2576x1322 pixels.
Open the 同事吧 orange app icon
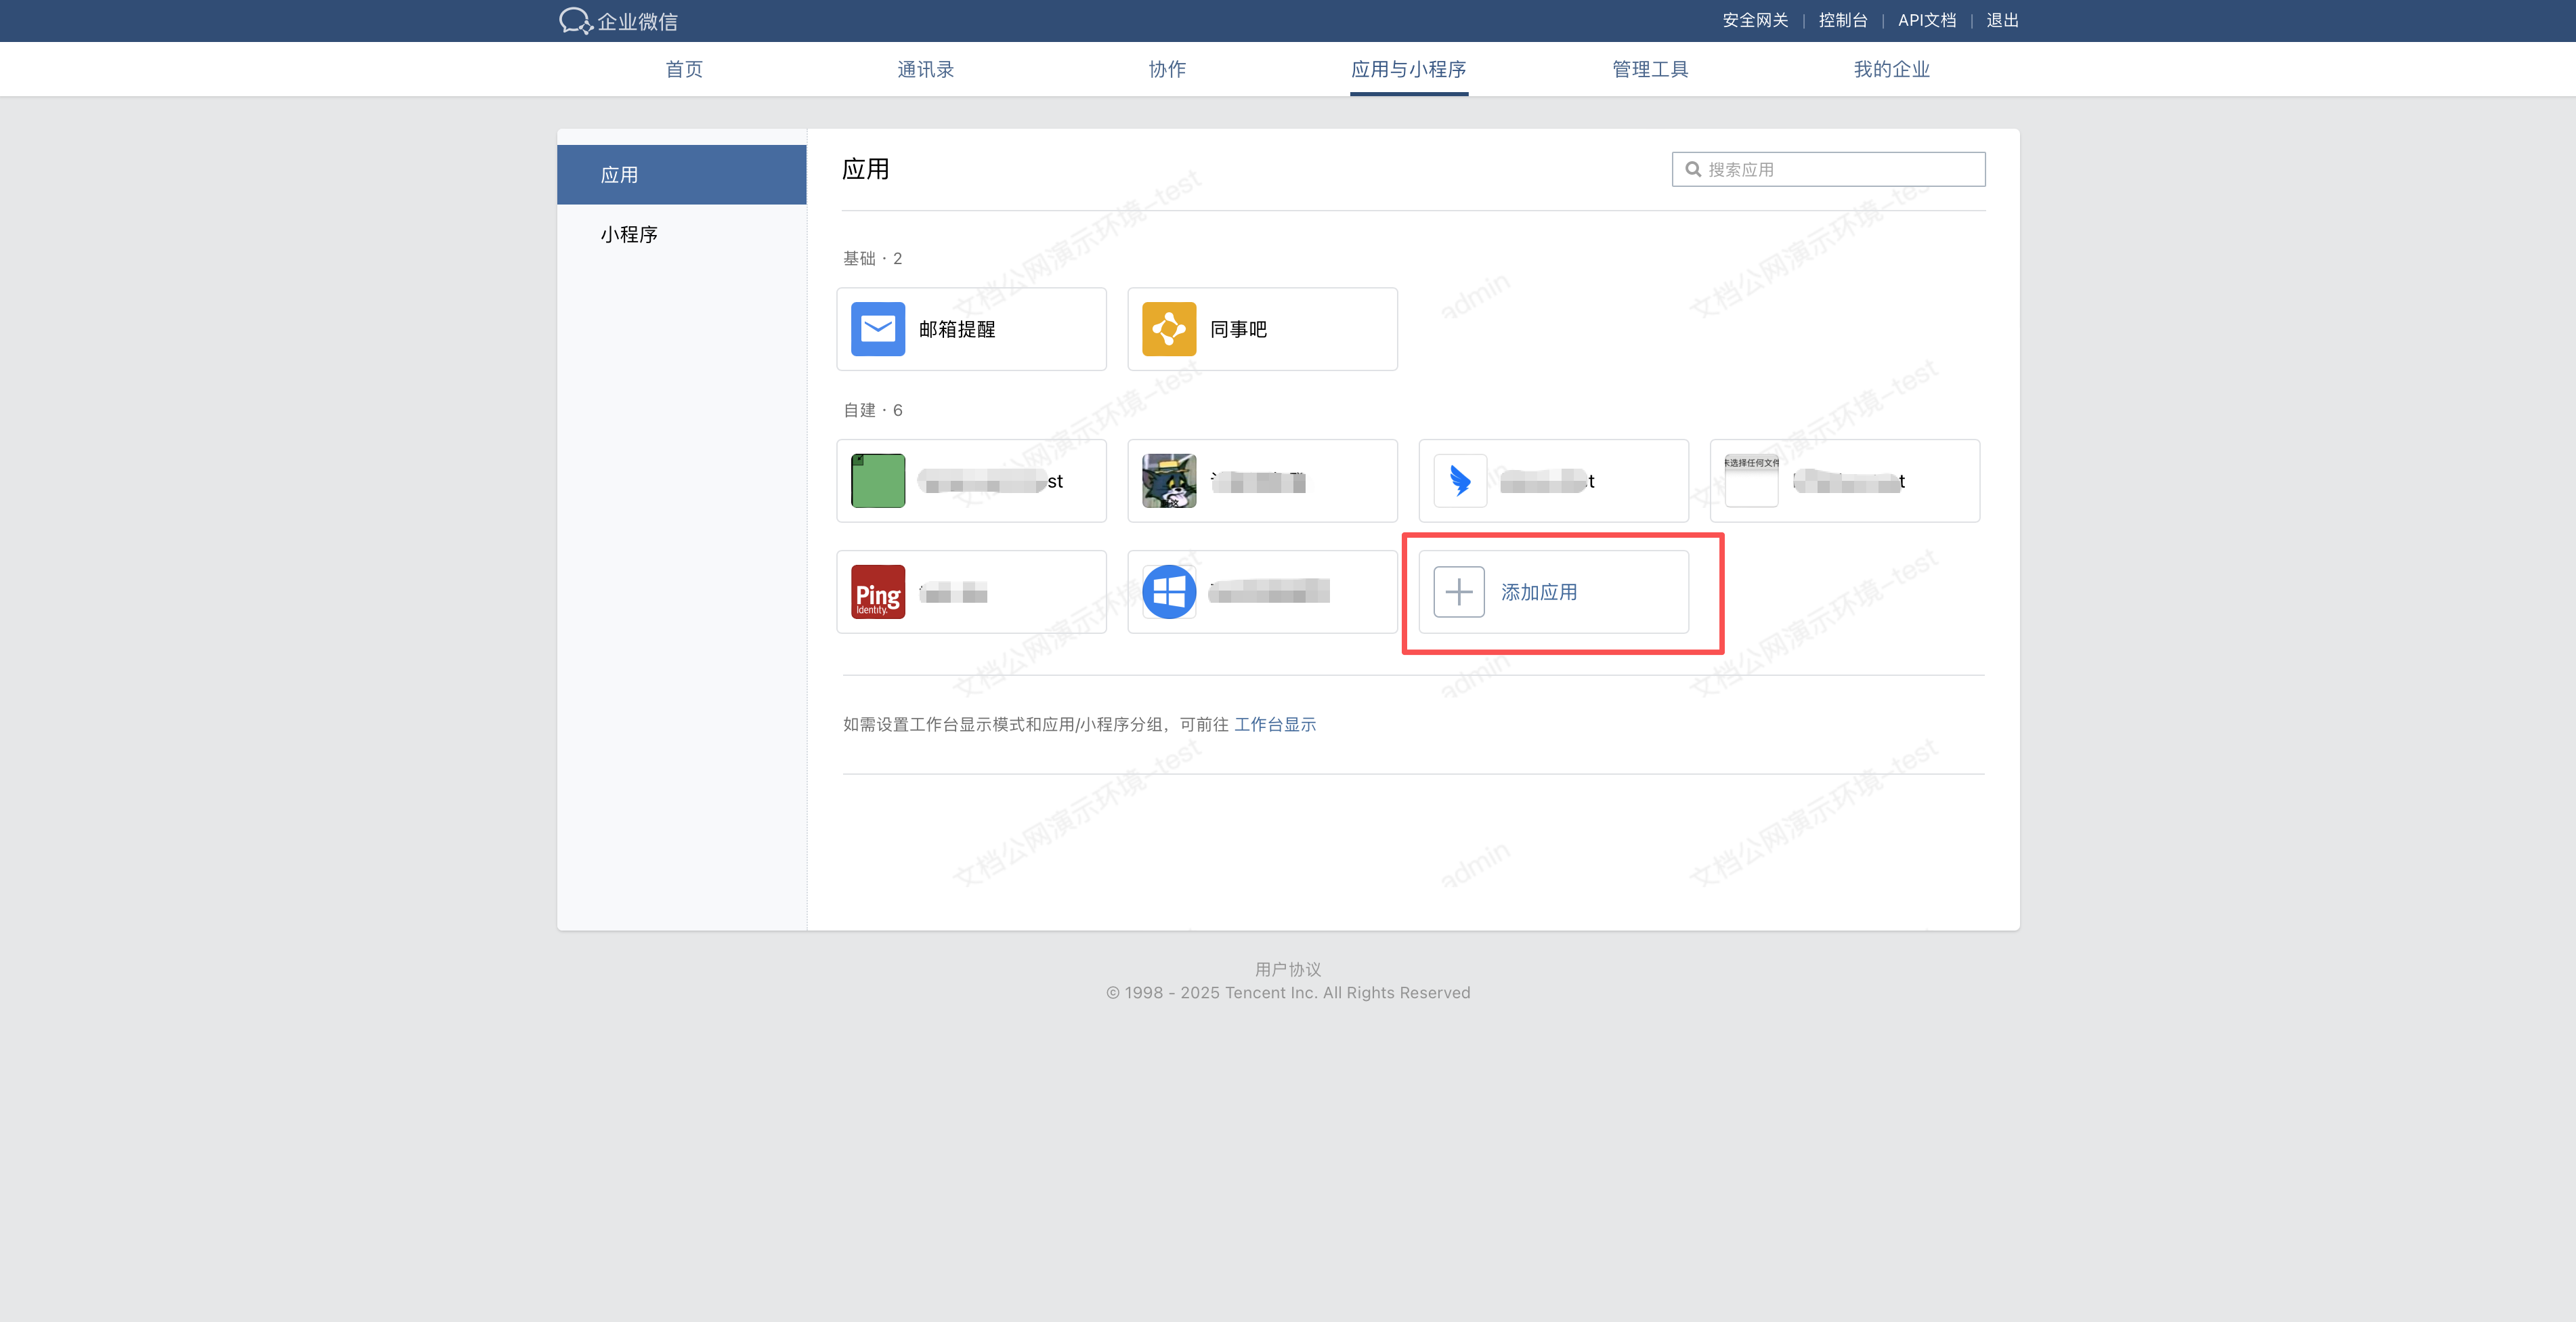(1168, 329)
